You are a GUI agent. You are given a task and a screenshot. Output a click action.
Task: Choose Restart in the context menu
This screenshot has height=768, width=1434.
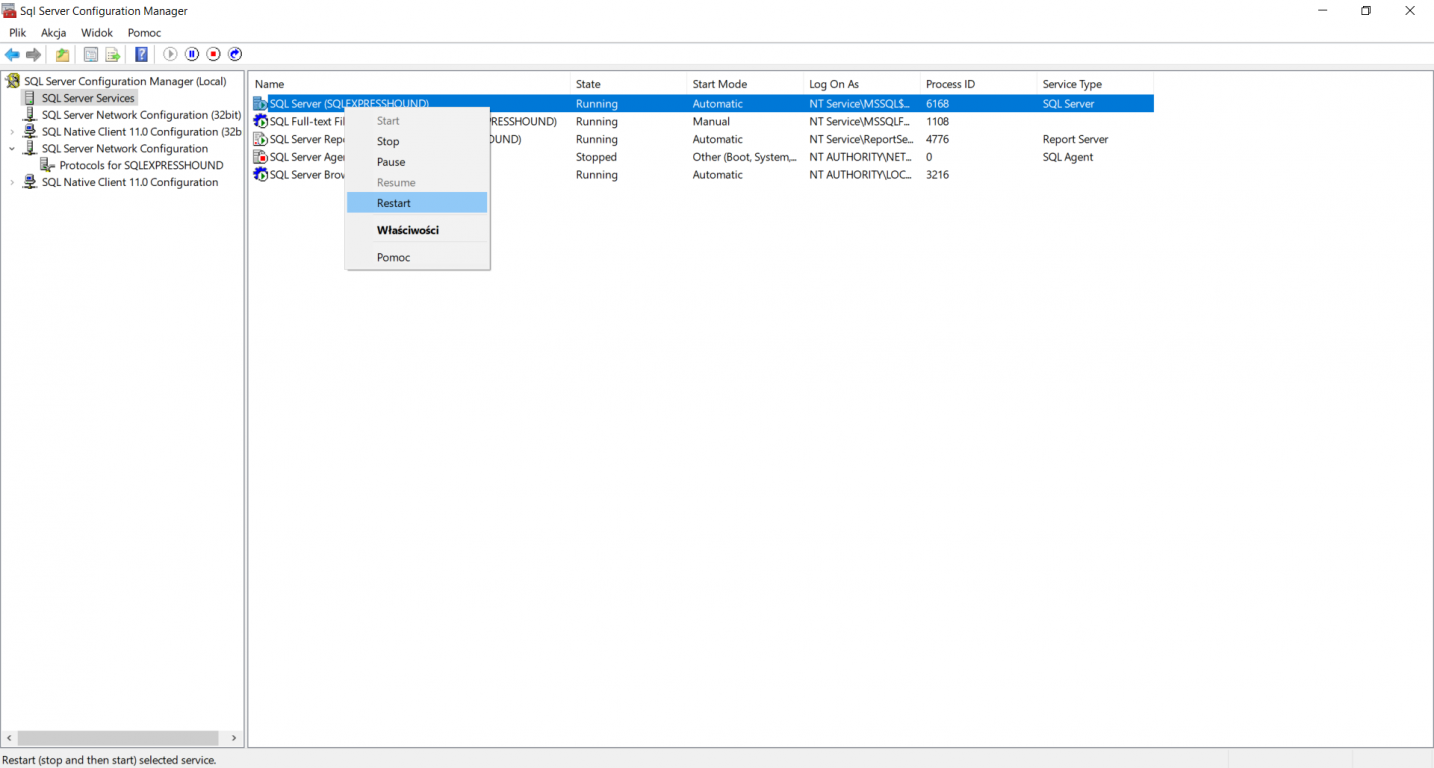pyautogui.click(x=417, y=203)
